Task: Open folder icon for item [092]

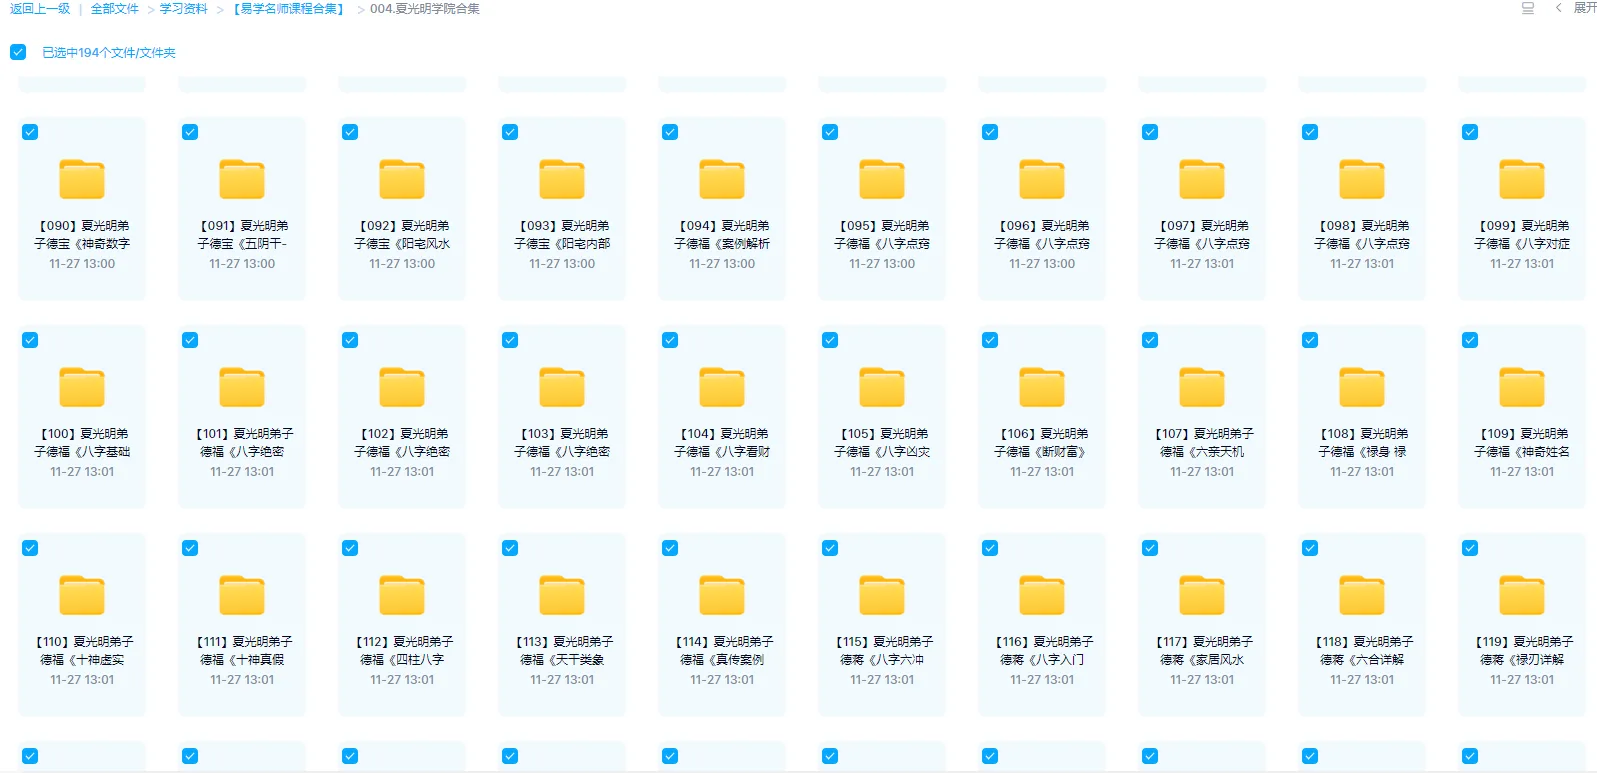Action: [x=402, y=180]
